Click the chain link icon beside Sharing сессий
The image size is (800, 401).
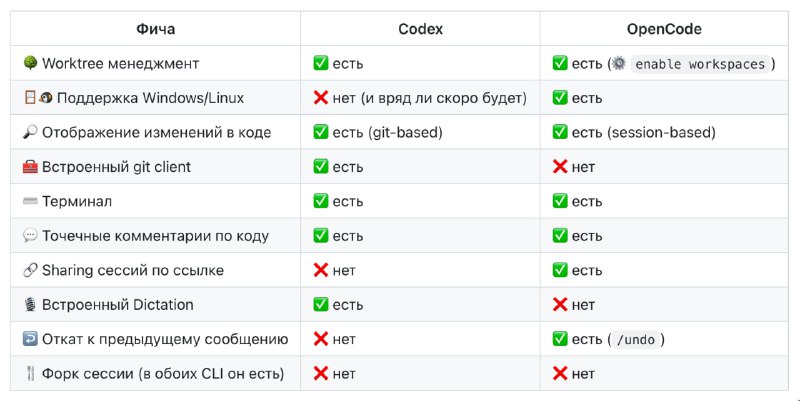point(29,271)
